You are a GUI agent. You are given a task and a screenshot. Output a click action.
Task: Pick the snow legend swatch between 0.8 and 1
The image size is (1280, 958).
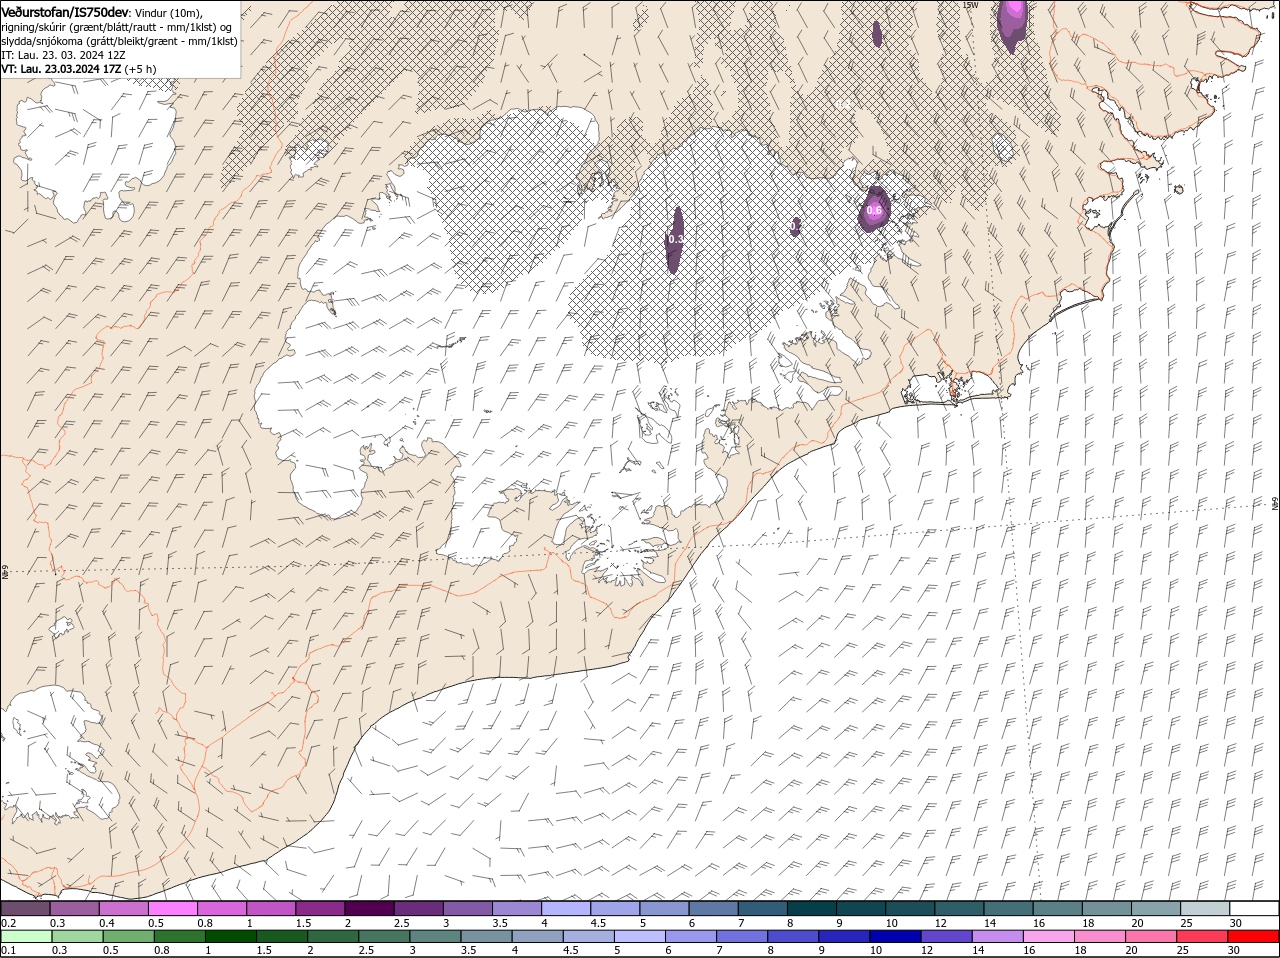pos(222,909)
